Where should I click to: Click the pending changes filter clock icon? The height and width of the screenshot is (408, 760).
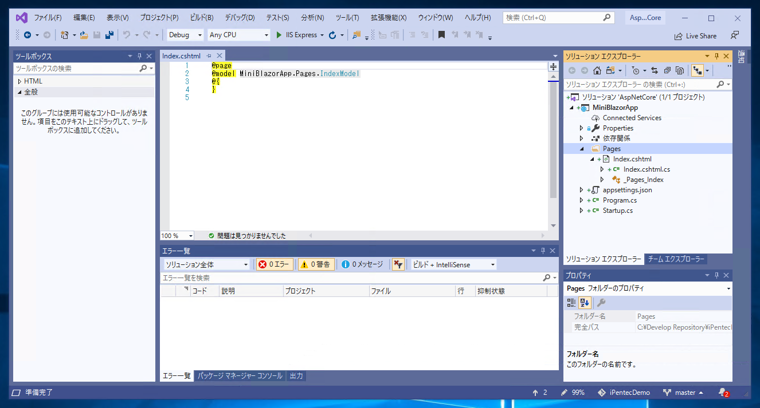click(635, 71)
